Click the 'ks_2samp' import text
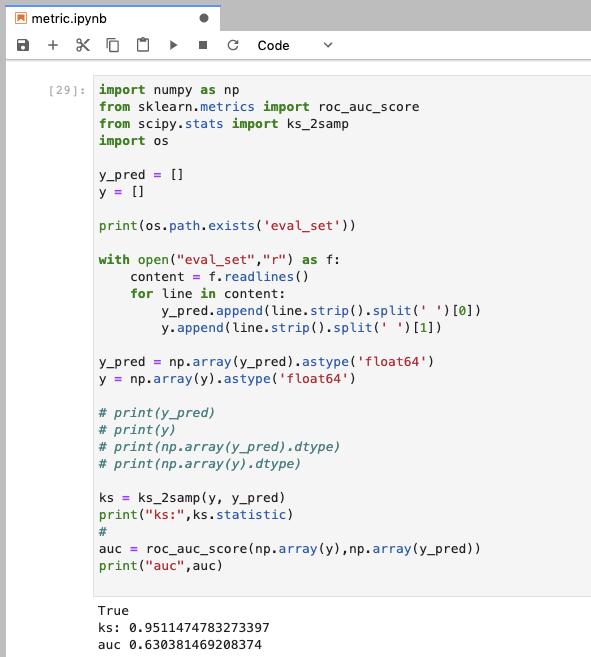This screenshot has height=657, width=591. tap(318, 124)
